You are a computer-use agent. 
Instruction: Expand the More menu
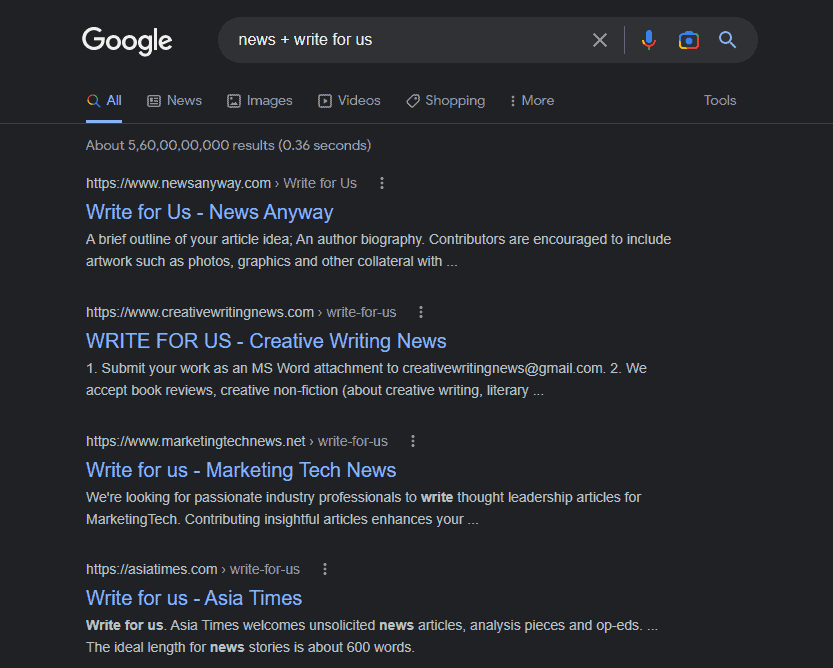[532, 101]
